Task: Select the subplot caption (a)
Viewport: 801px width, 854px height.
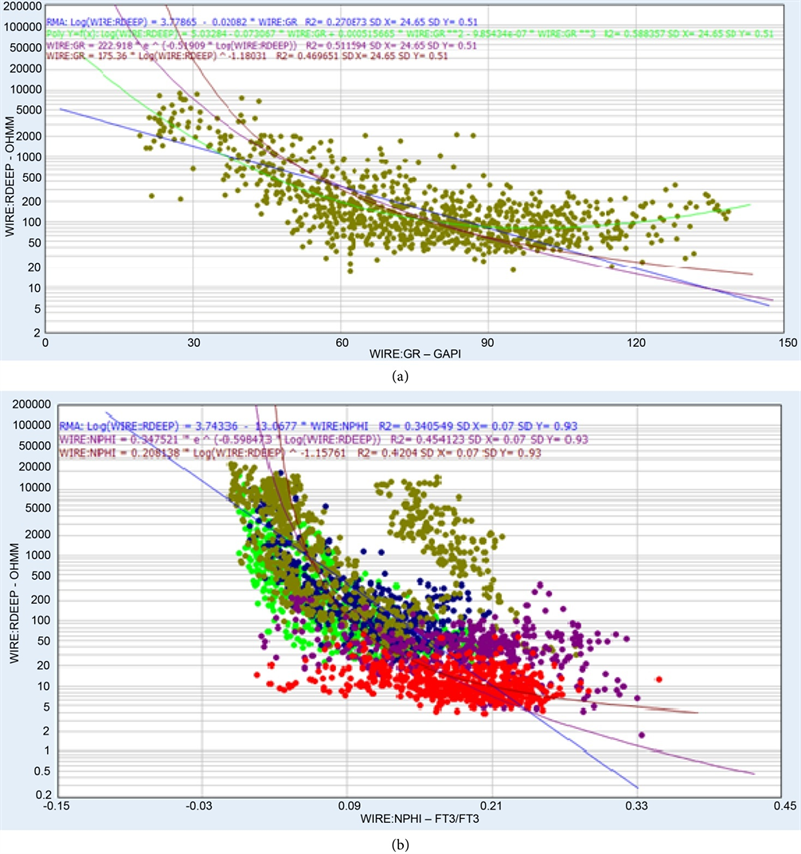Action: point(400,377)
